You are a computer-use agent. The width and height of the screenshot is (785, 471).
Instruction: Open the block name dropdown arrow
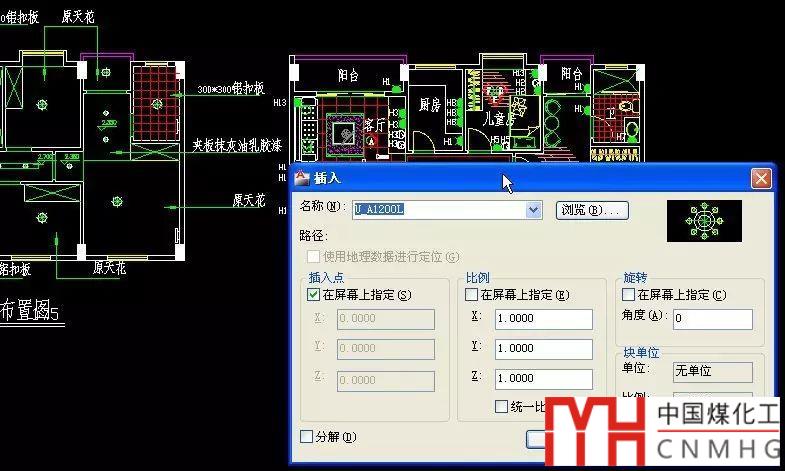click(534, 210)
